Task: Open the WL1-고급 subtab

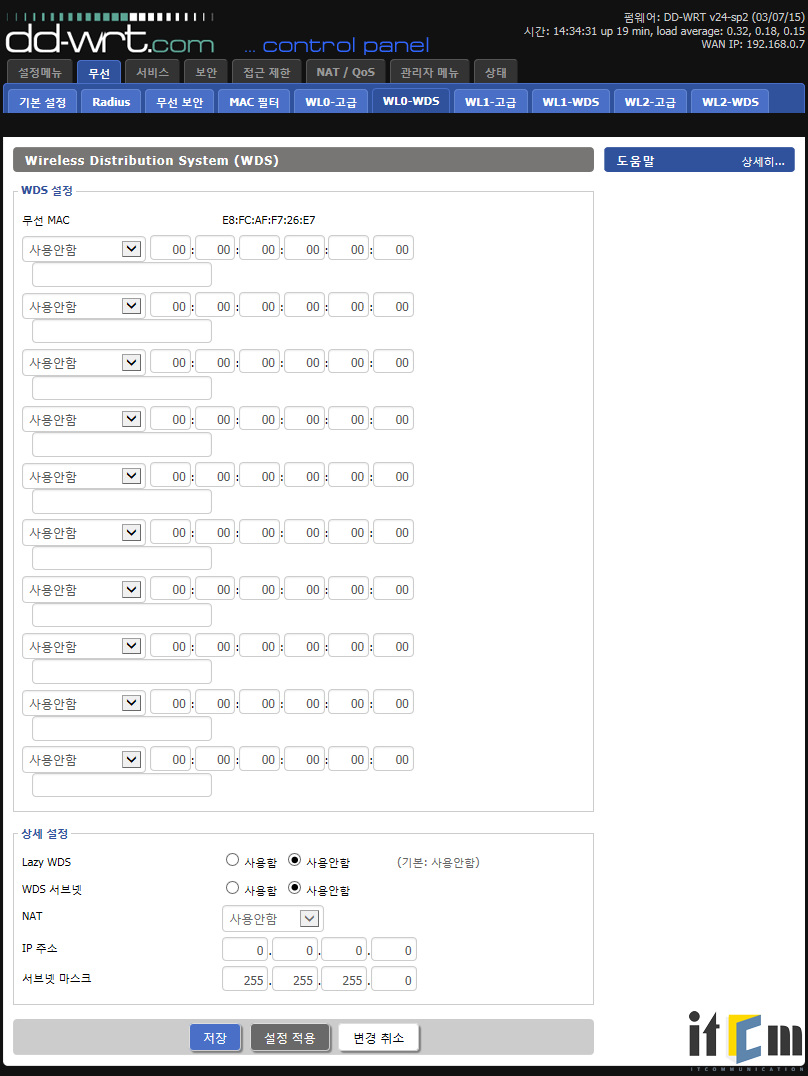Action: click(x=490, y=102)
